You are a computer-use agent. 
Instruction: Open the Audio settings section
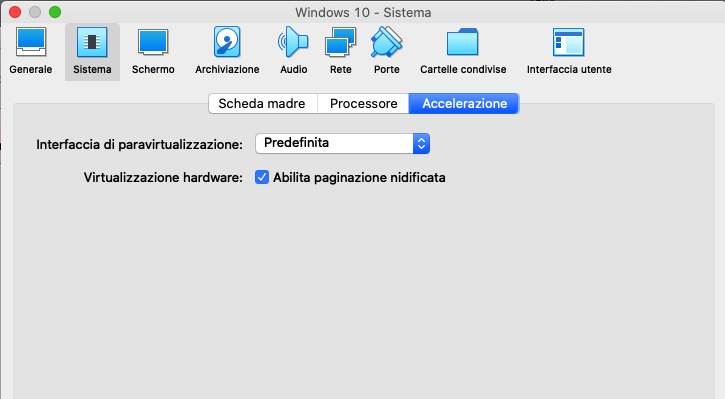coord(294,51)
